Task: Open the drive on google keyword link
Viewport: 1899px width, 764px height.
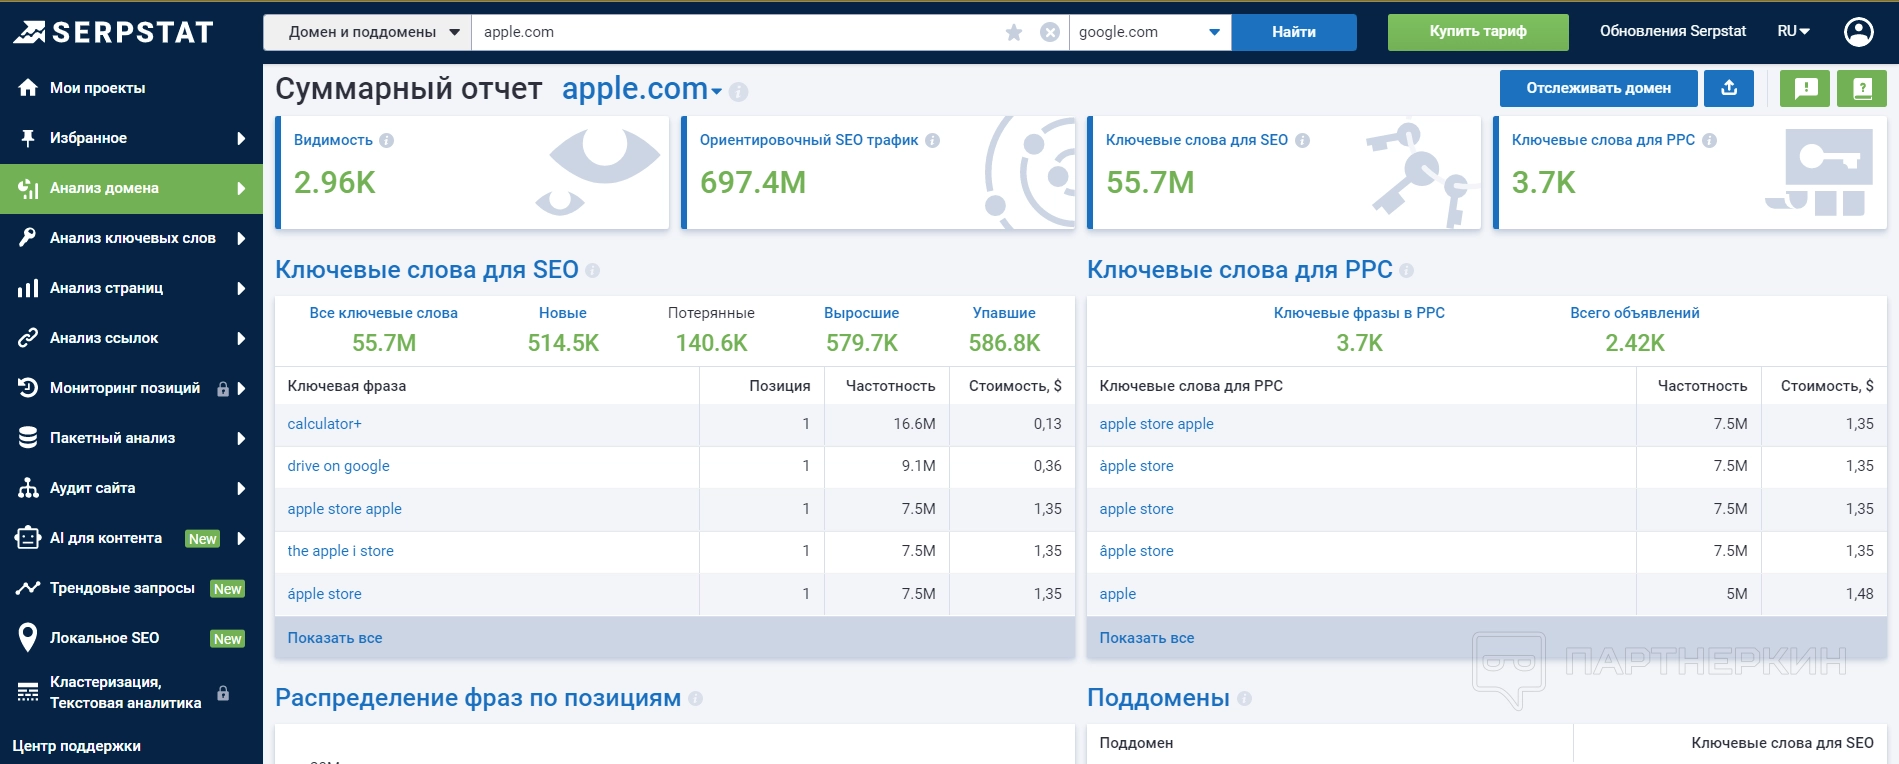Action: (x=338, y=466)
